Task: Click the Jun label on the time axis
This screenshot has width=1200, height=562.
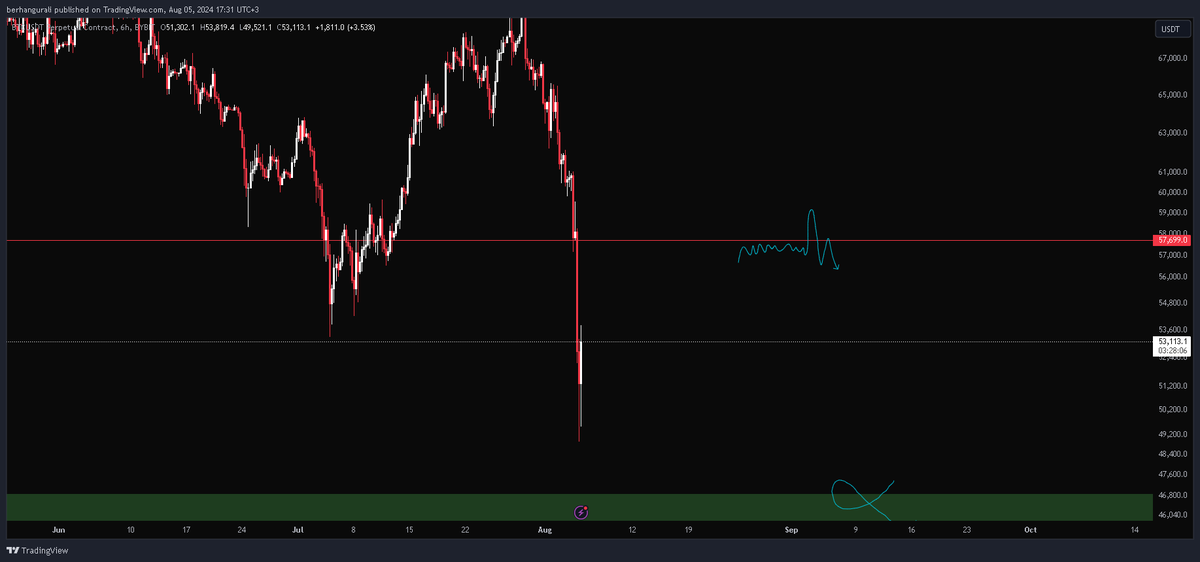Action: tap(58, 529)
